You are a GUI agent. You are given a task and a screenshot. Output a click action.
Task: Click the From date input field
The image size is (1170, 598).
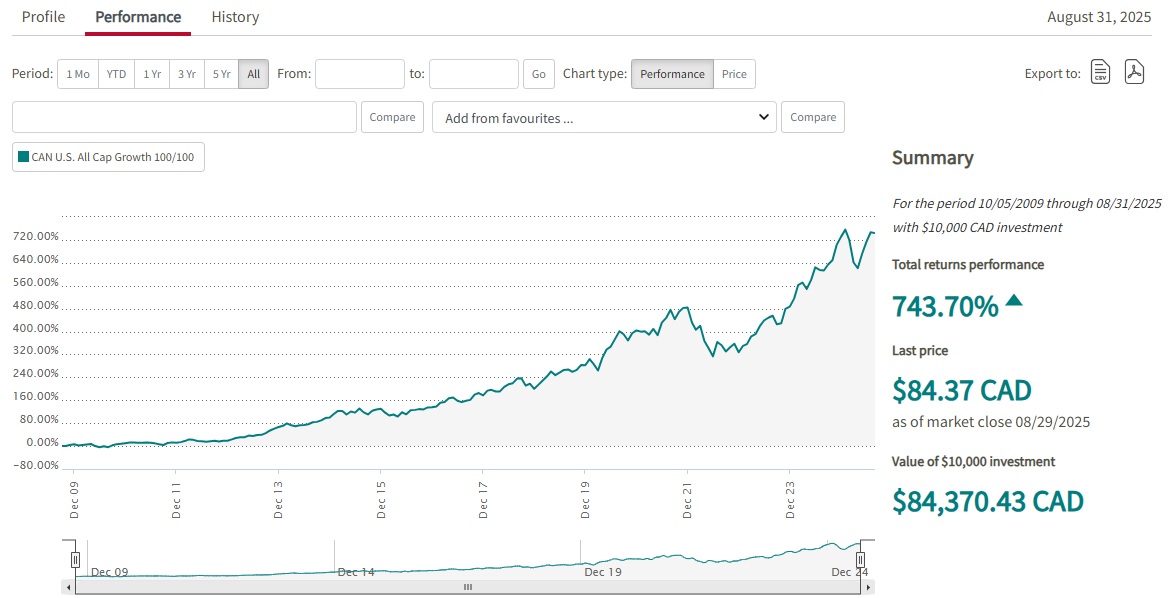click(359, 74)
